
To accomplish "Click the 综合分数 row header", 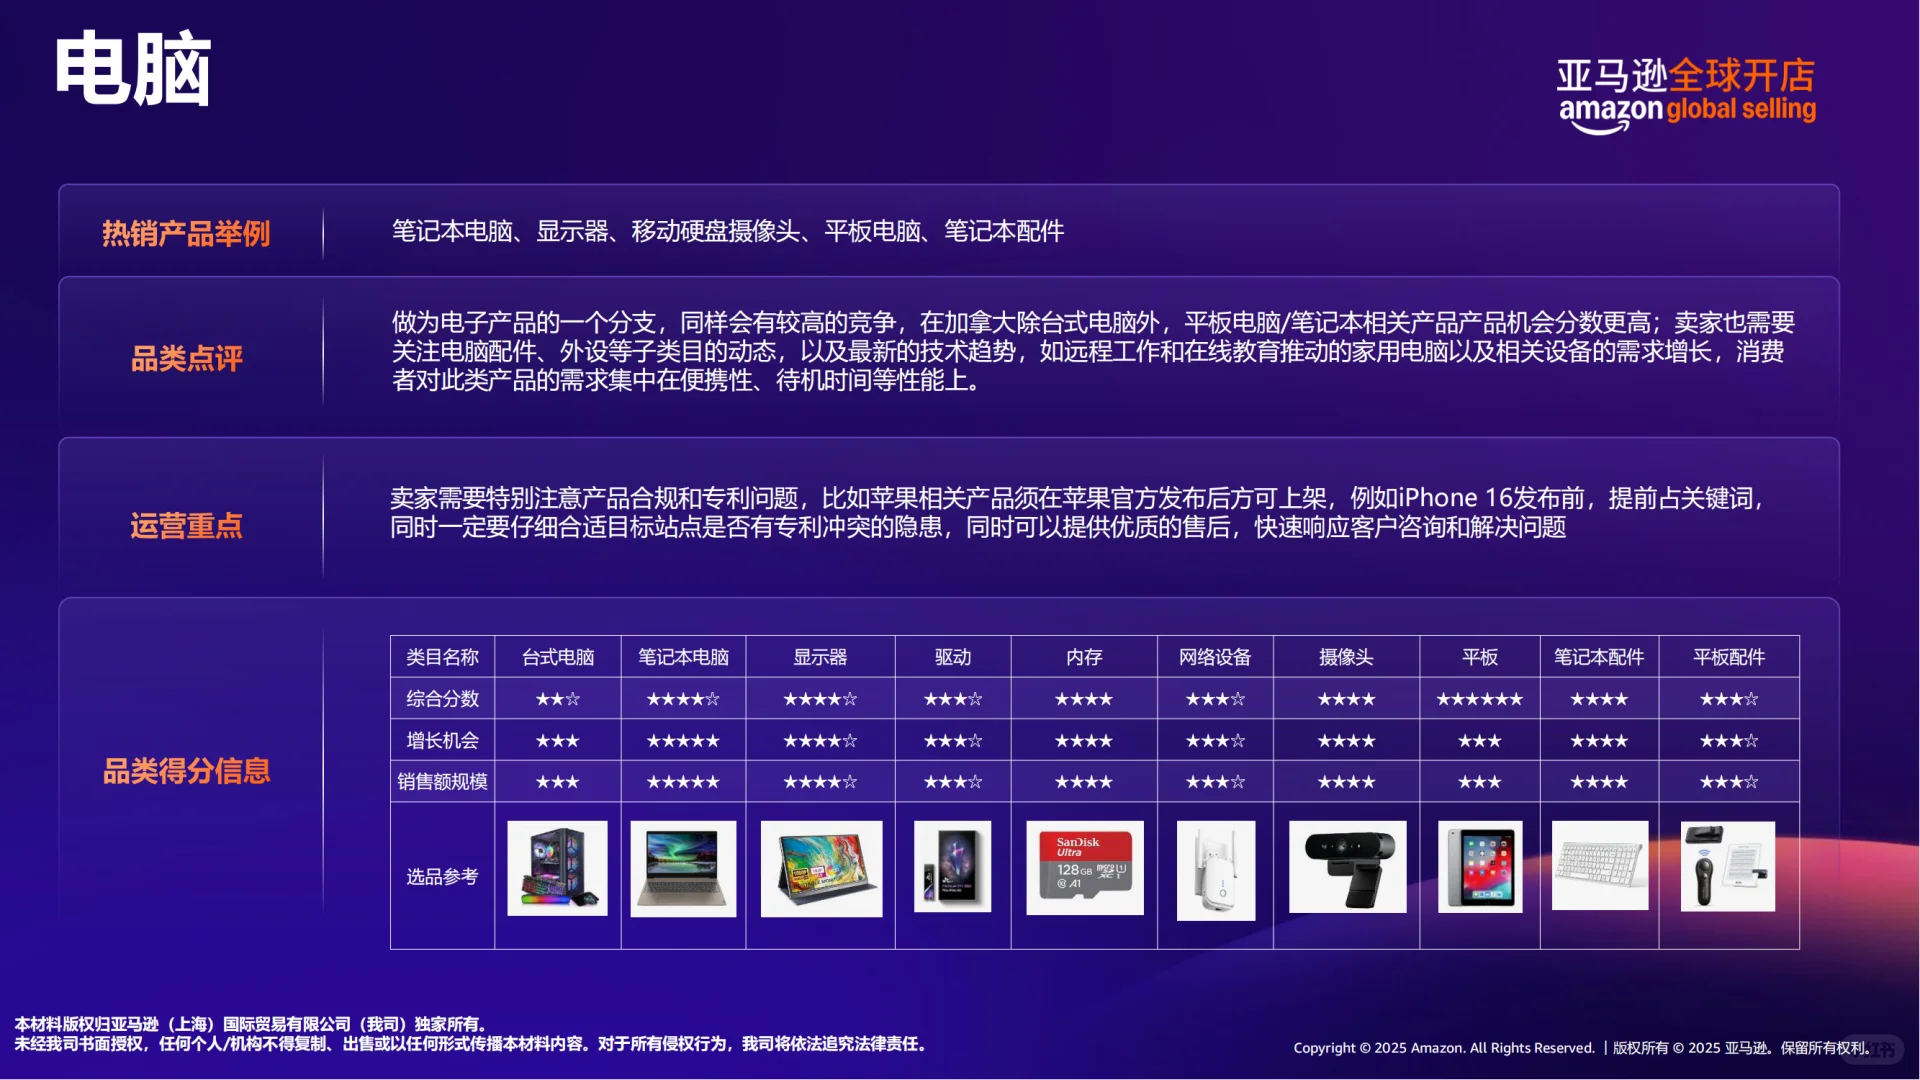I will click(440, 699).
